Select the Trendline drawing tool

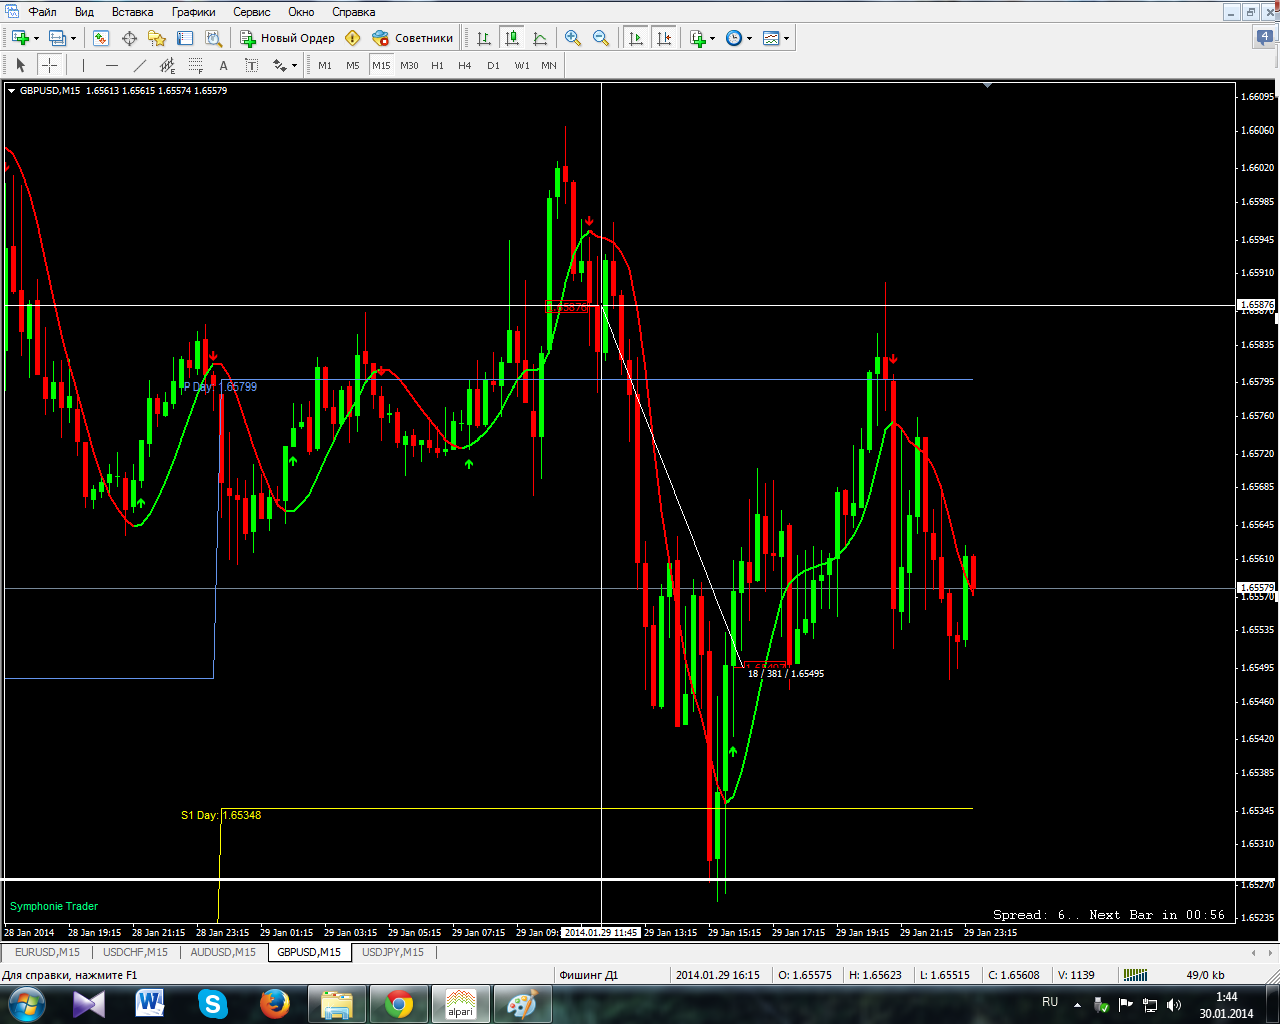pos(139,65)
